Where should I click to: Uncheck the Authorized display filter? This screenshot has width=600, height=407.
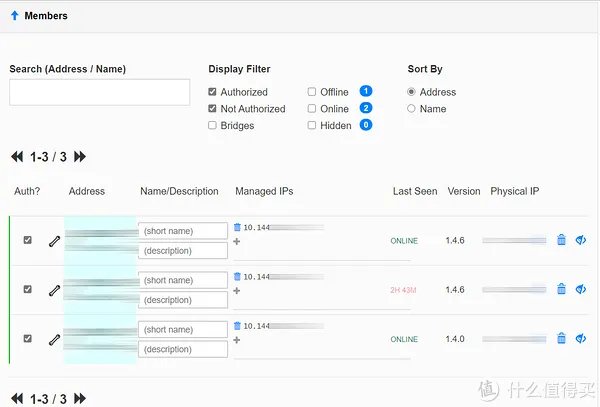click(x=212, y=92)
